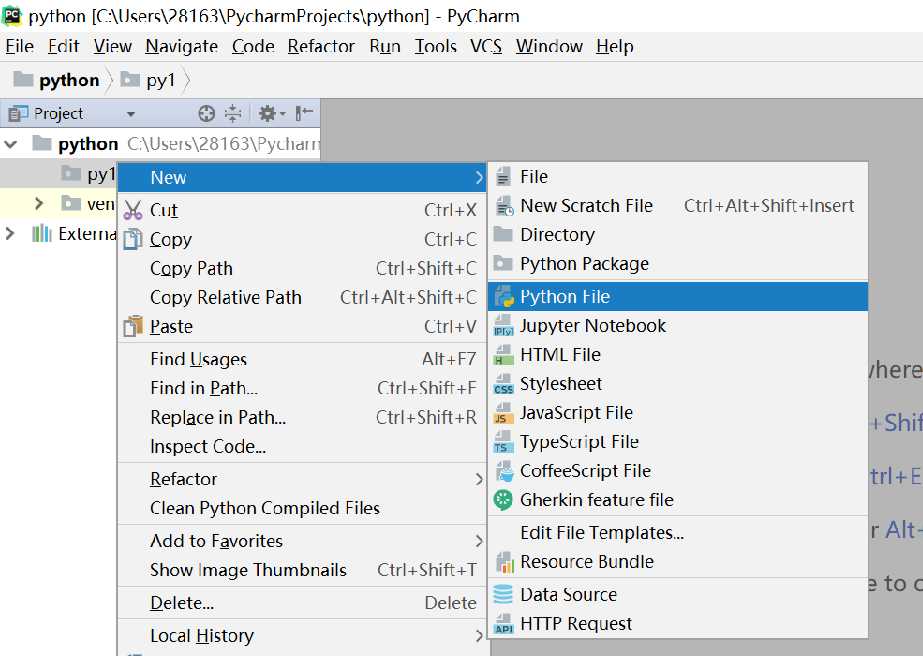This screenshot has width=923, height=656.
Task: Click the New submenu arrow
Action: point(479,177)
